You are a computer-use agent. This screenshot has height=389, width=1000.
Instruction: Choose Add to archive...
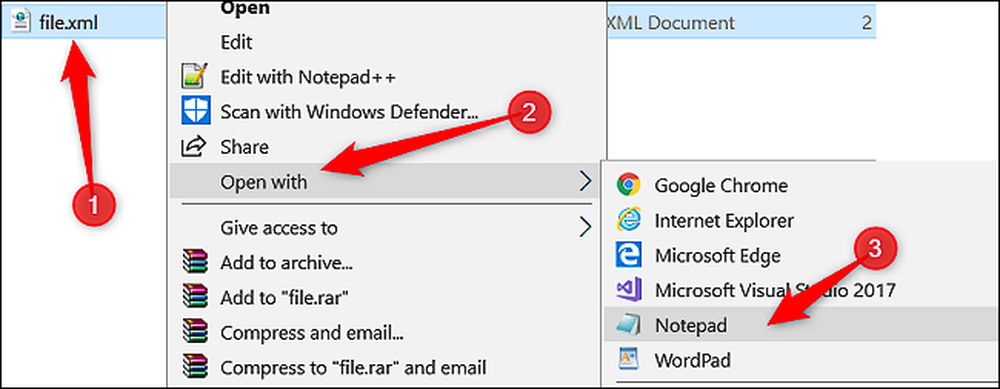tap(286, 262)
